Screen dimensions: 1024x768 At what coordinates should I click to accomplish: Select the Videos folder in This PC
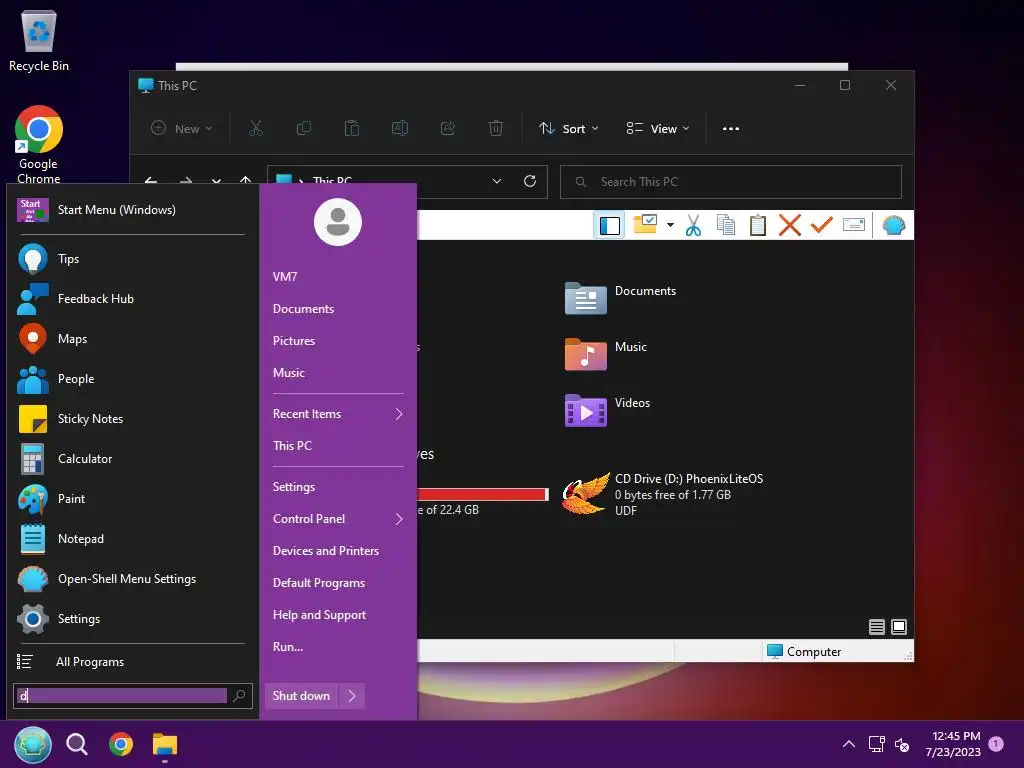click(x=607, y=410)
